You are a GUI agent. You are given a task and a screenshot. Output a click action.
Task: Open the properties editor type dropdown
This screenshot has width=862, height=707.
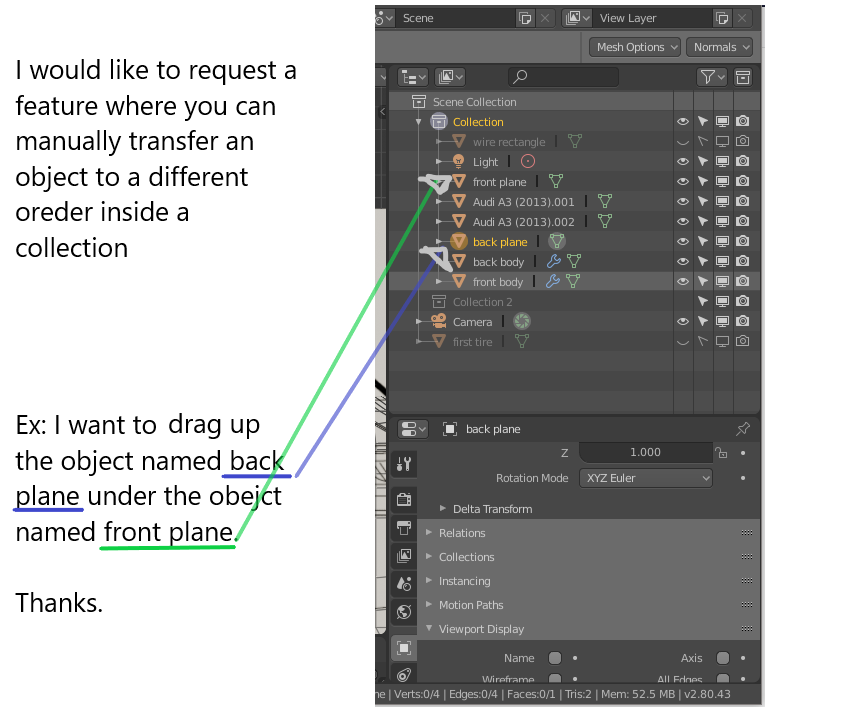pyautogui.click(x=412, y=429)
